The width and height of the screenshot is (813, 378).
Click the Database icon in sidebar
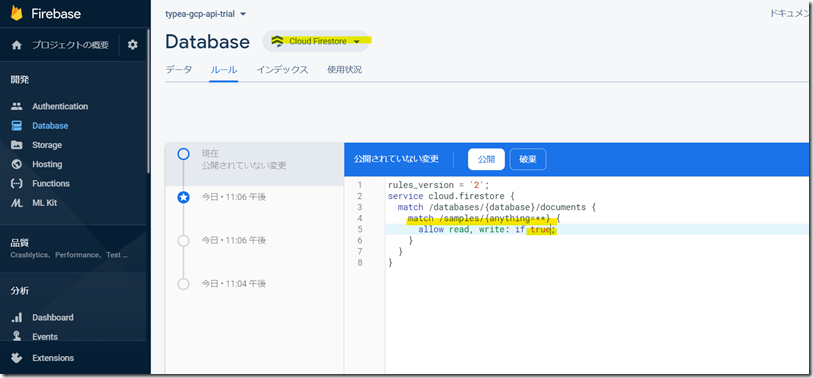pyautogui.click(x=17, y=125)
